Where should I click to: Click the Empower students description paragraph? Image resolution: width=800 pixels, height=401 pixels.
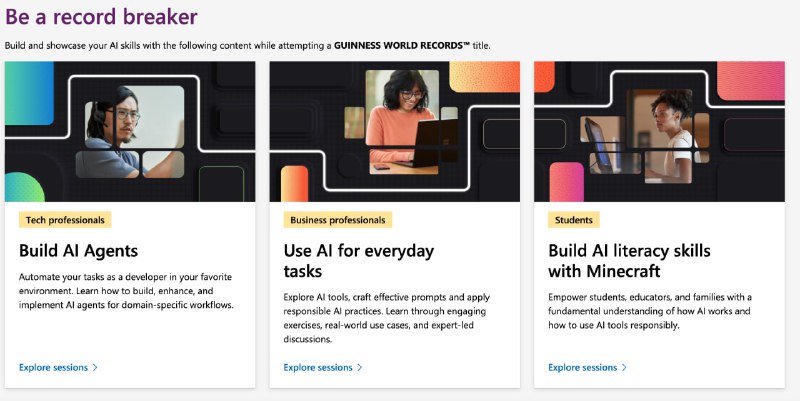click(650, 311)
